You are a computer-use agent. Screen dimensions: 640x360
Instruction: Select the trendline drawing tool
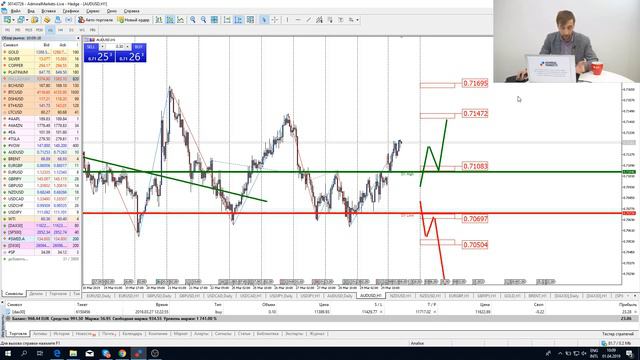[309, 20]
